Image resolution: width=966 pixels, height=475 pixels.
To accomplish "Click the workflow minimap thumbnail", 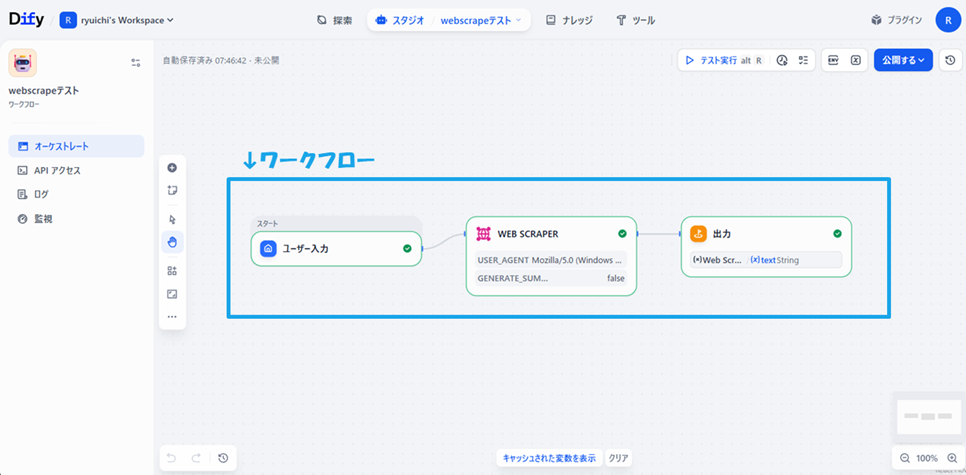I will [928, 416].
